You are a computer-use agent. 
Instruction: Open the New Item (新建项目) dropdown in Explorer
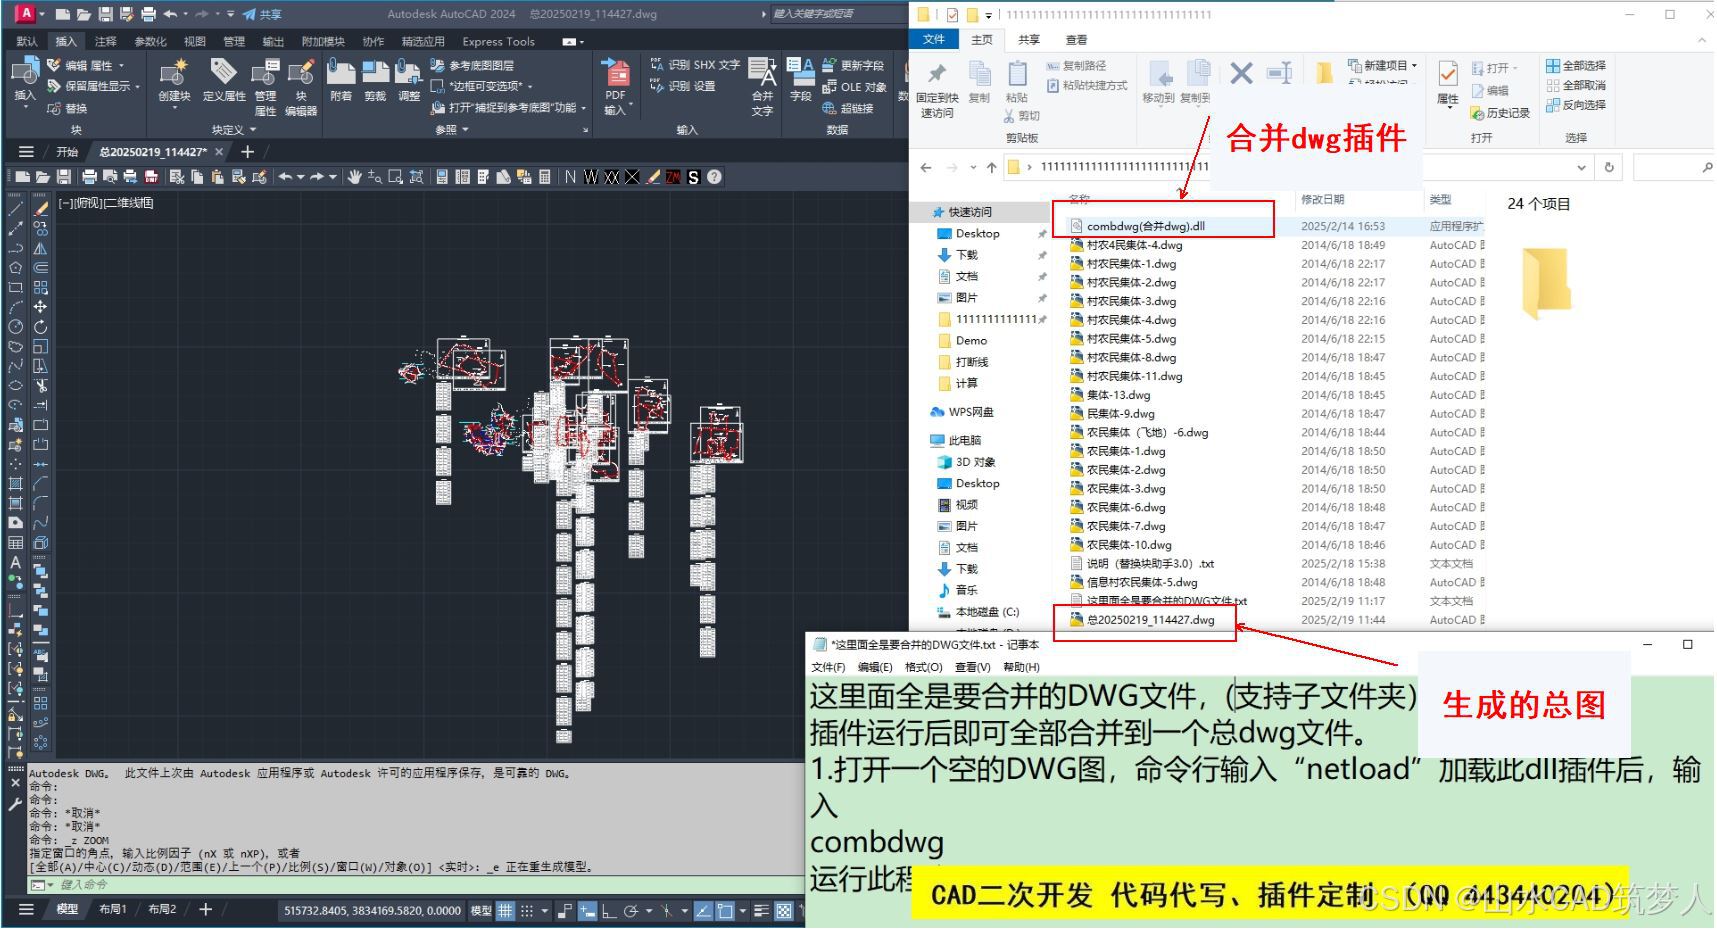point(1414,65)
